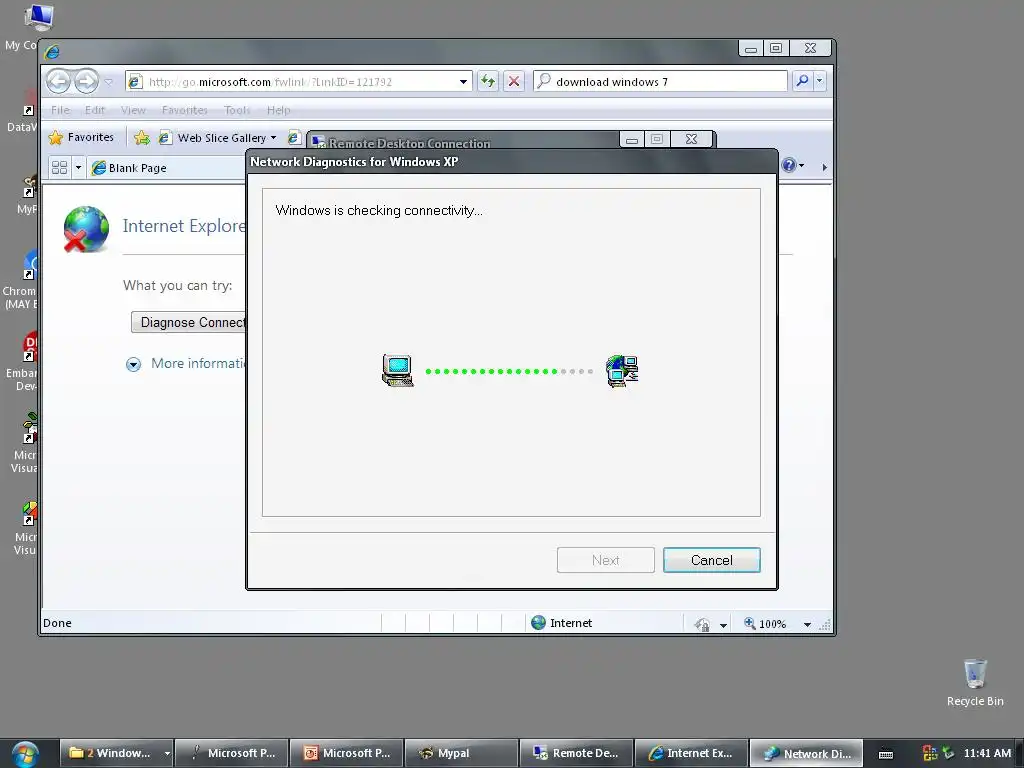Open the recent pages dropdown next to Forward

point(109,82)
